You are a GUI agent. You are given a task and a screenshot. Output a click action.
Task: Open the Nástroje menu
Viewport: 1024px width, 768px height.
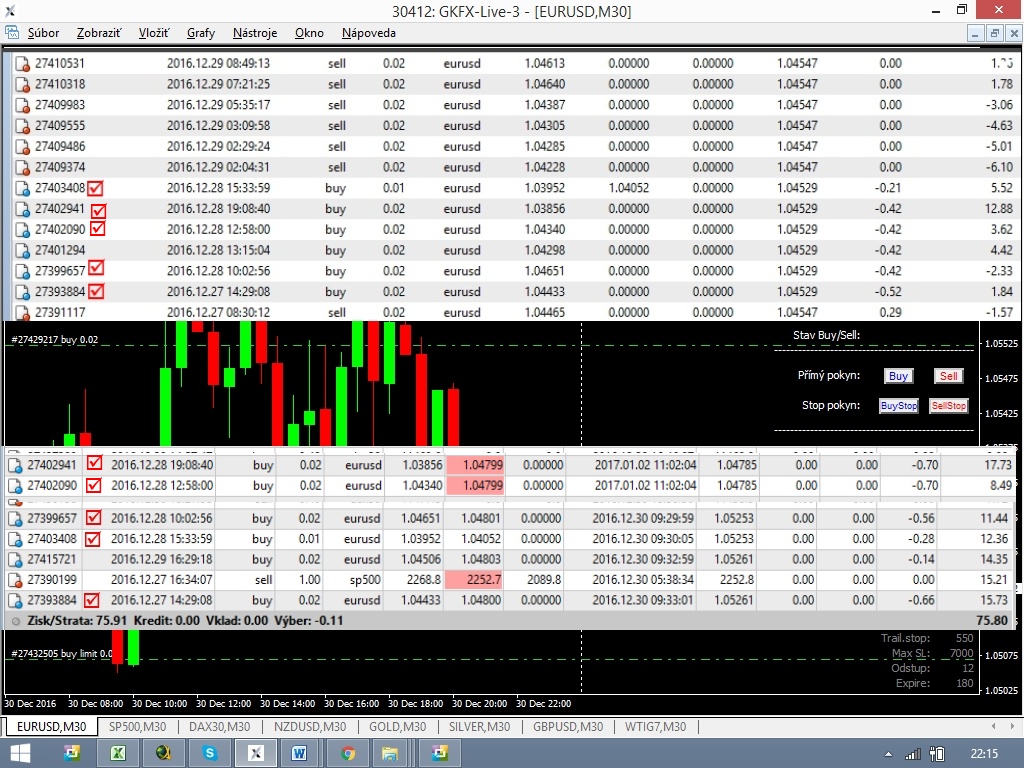255,33
